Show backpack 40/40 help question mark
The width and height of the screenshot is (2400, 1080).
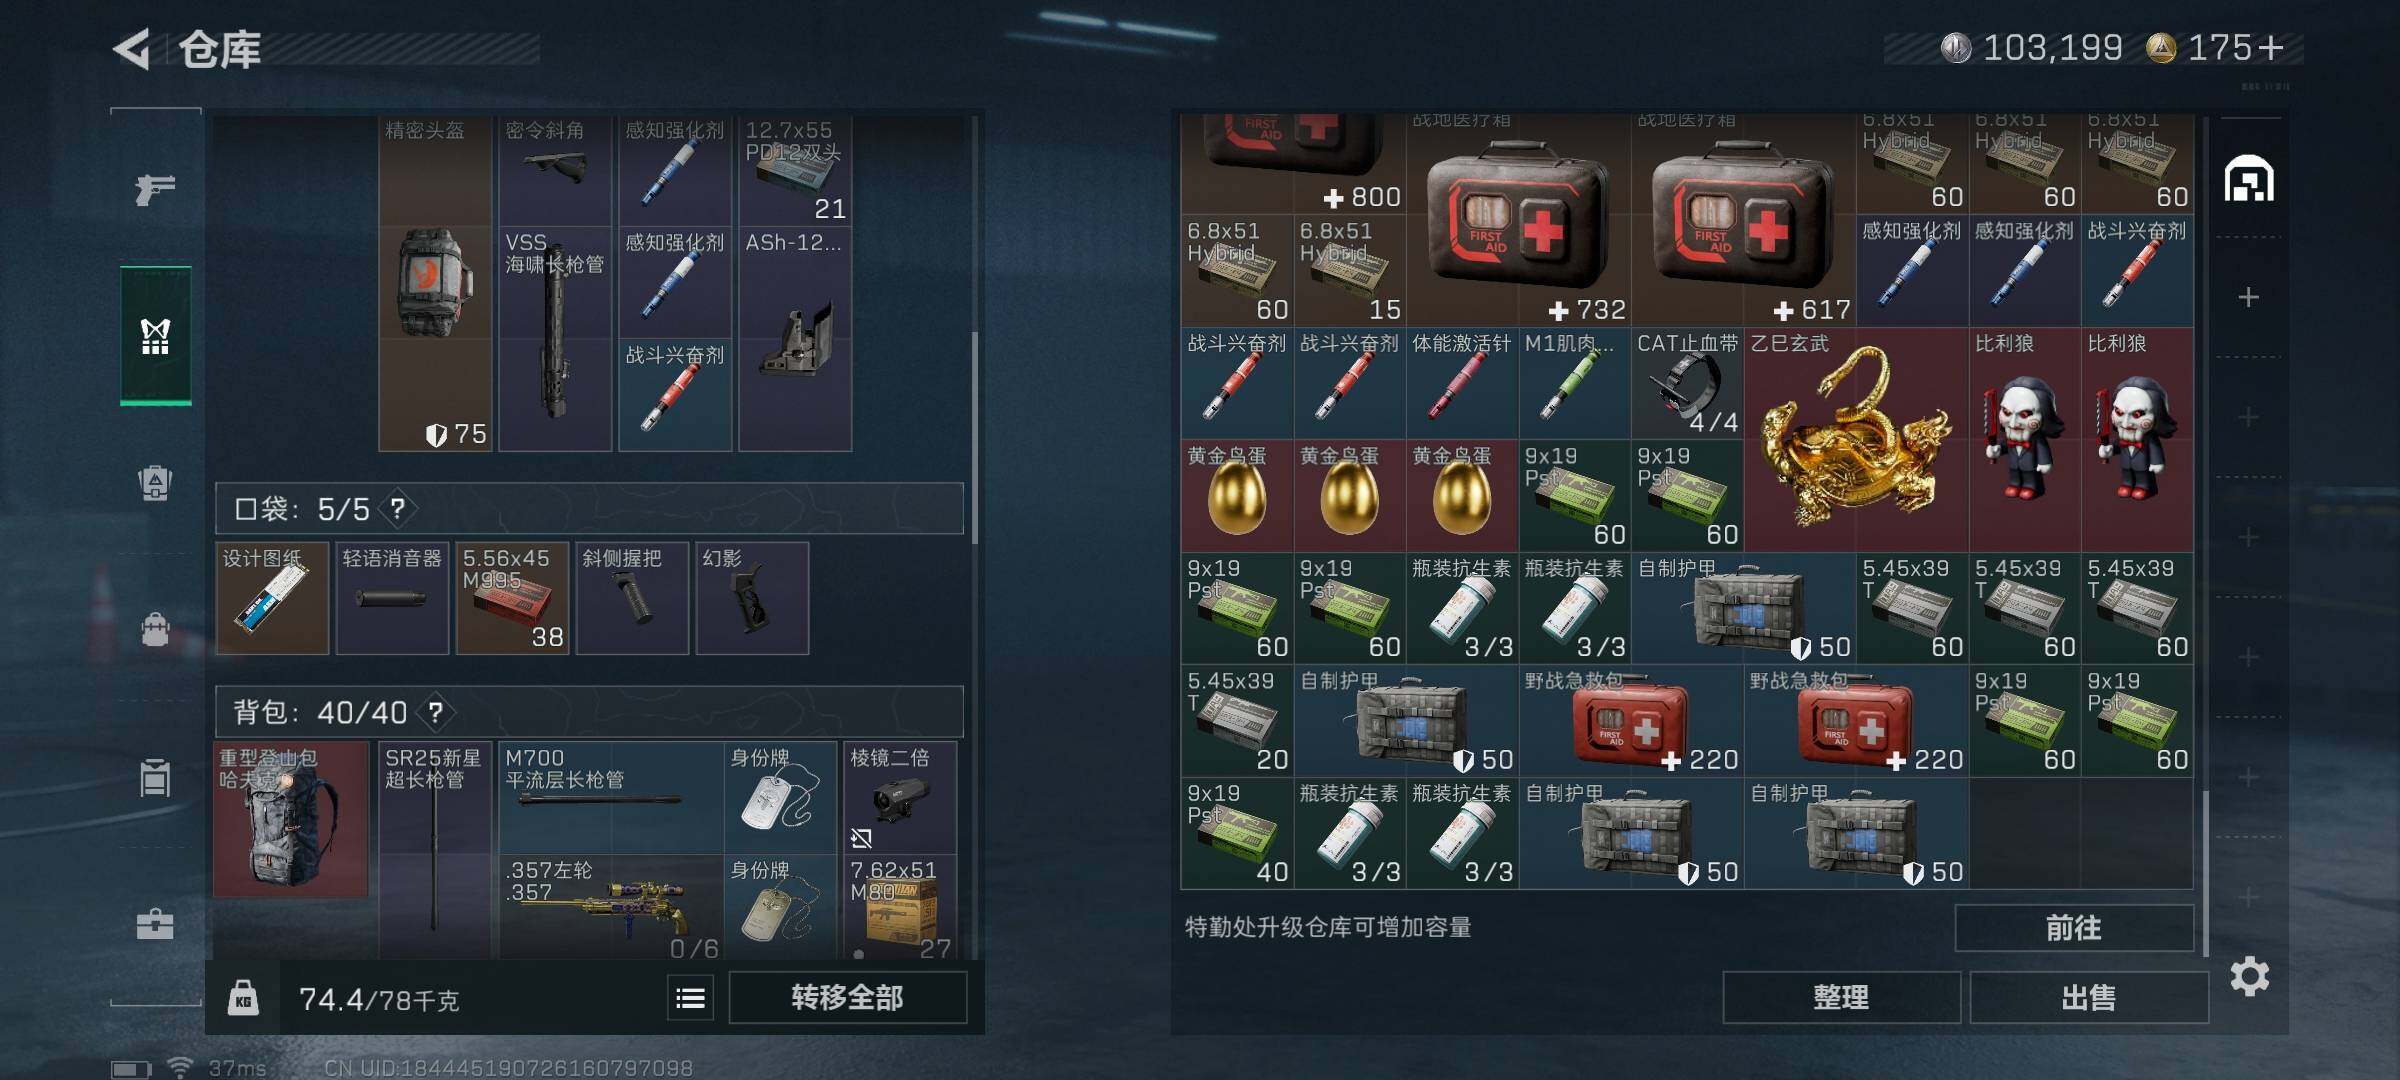[436, 712]
